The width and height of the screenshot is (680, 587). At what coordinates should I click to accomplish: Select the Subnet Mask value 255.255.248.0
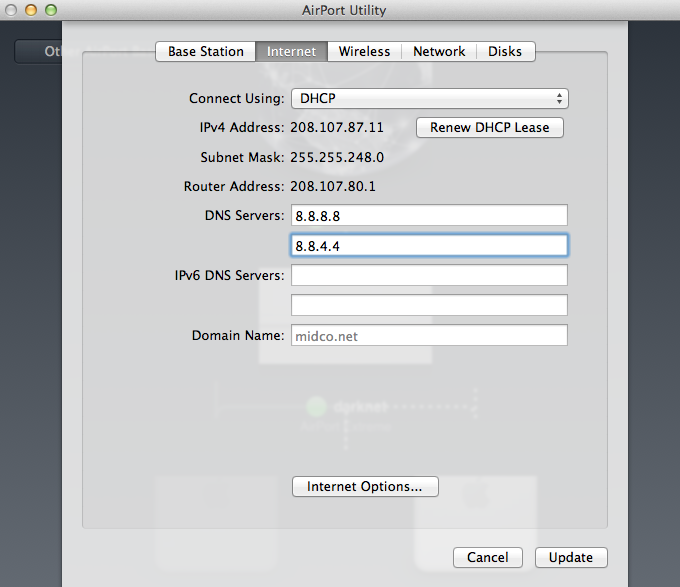[337, 157]
